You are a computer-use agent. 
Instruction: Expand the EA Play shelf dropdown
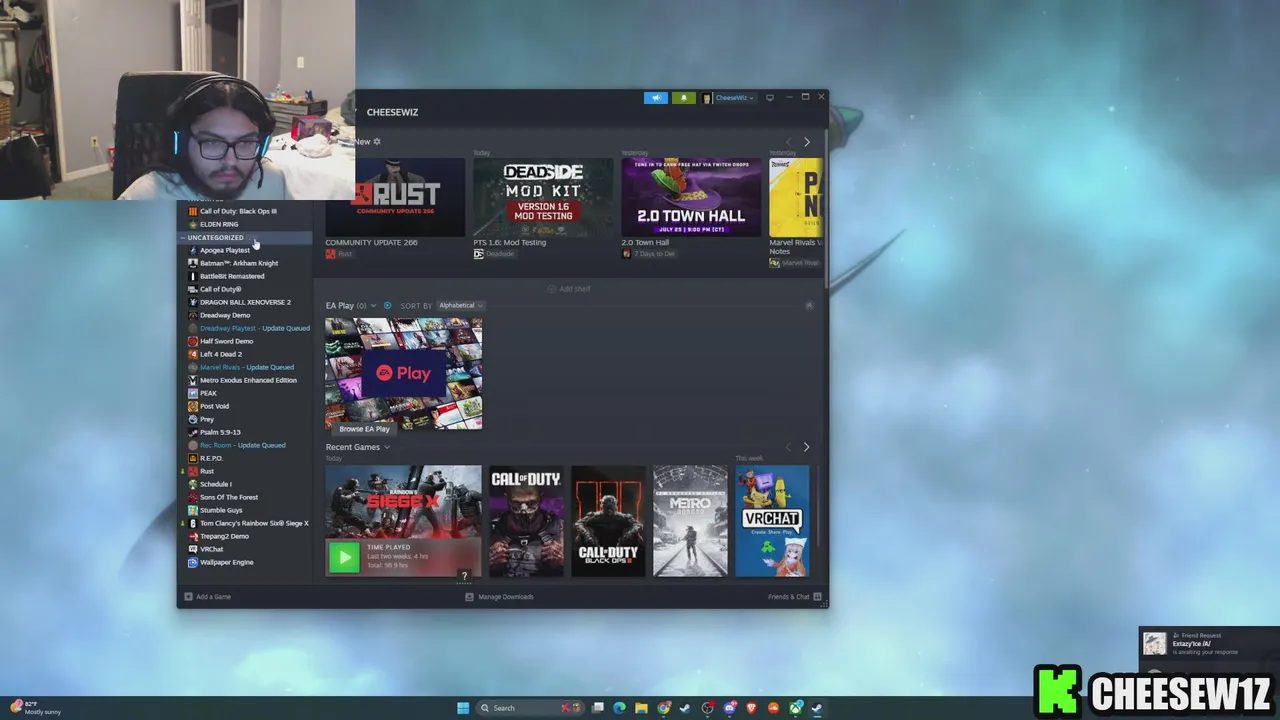pos(374,306)
